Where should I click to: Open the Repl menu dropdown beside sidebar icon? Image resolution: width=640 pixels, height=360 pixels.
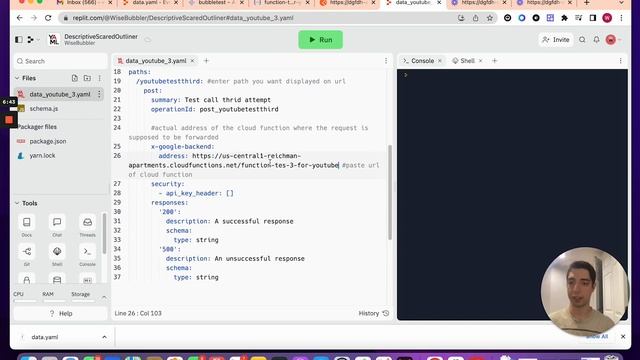click(33, 40)
